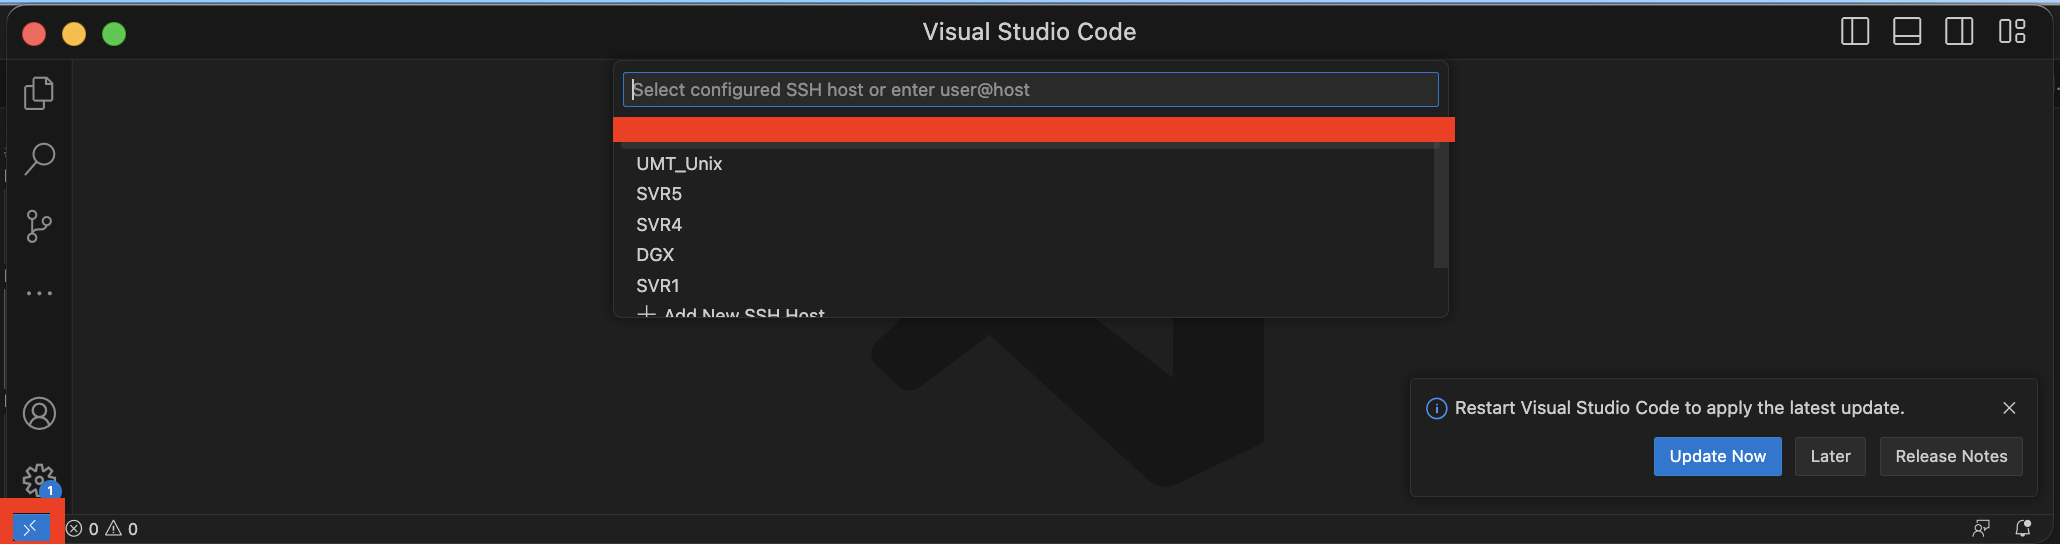Open the Manage settings gear
2060x544 pixels.
pyautogui.click(x=39, y=480)
